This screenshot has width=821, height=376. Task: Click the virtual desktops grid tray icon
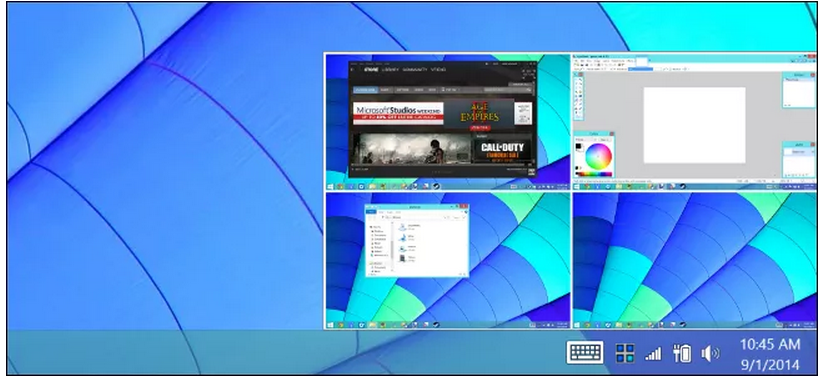[625, 353]
